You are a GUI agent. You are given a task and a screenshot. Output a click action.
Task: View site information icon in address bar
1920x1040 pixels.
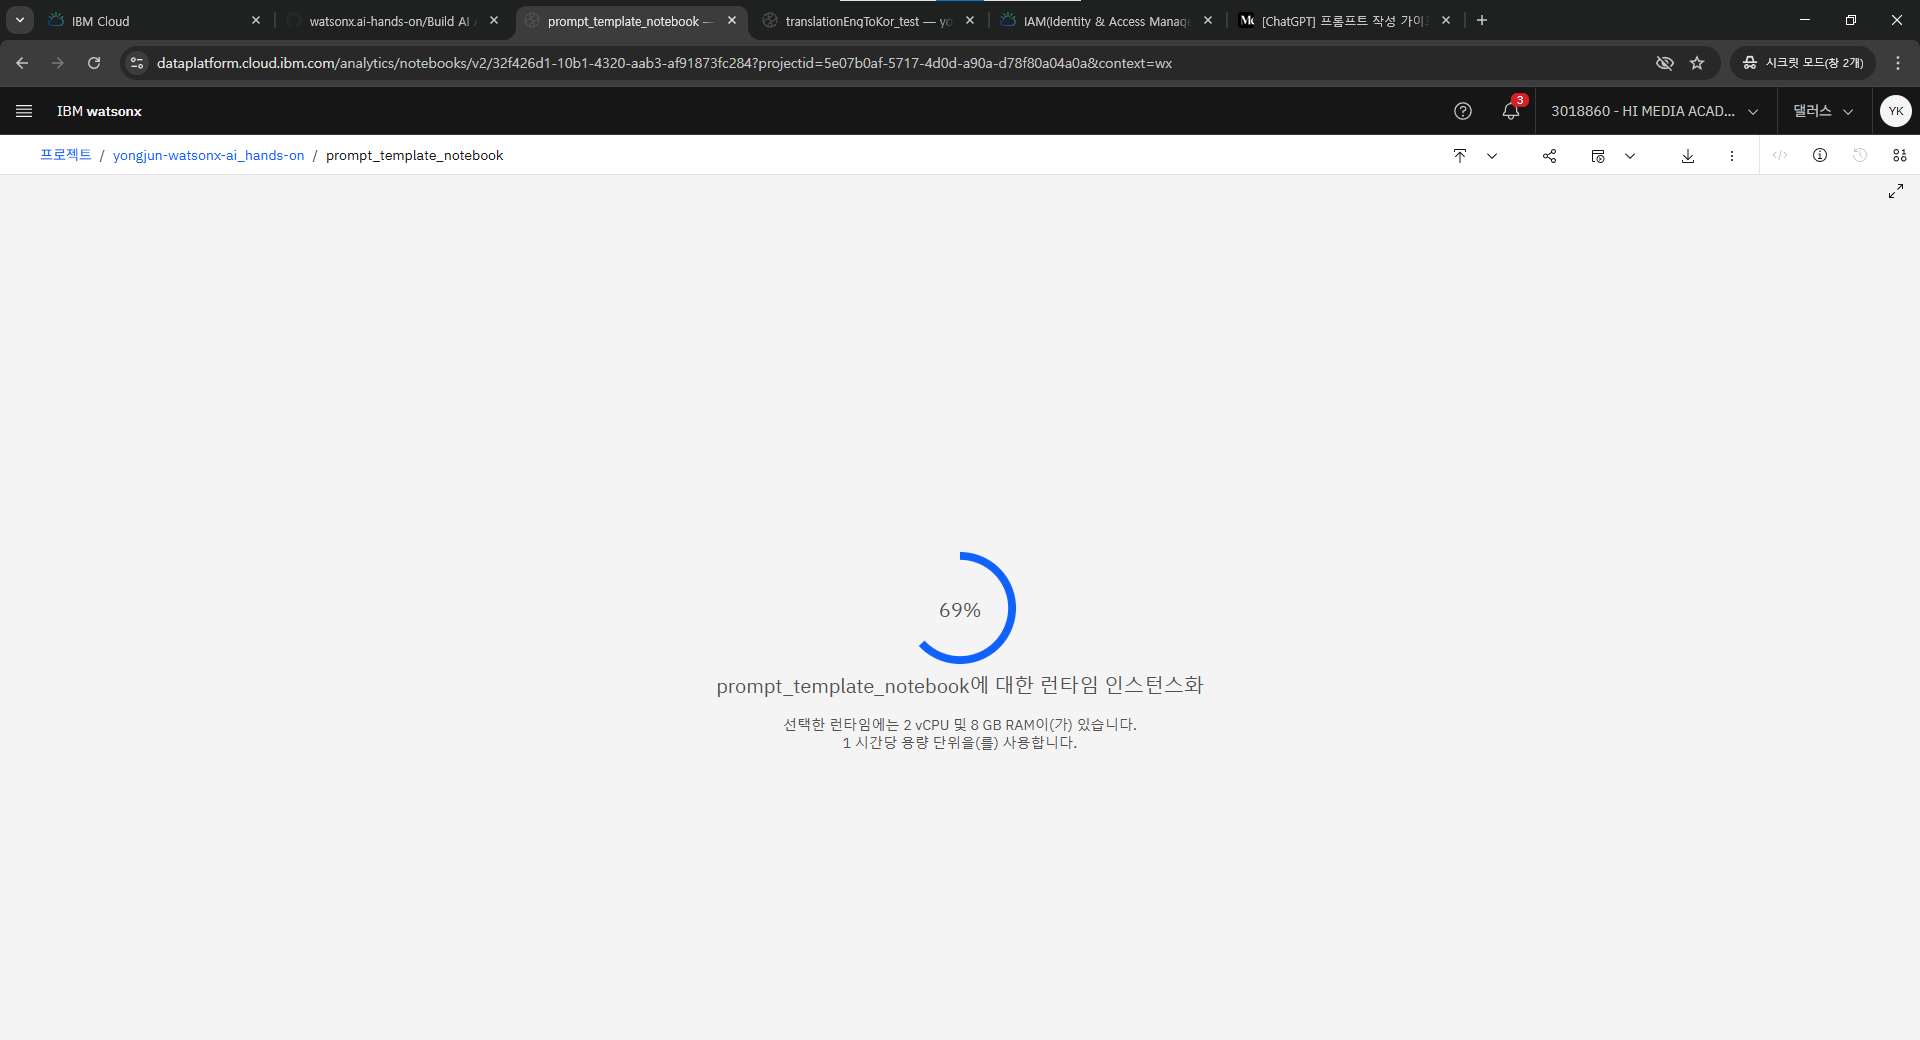137,63
